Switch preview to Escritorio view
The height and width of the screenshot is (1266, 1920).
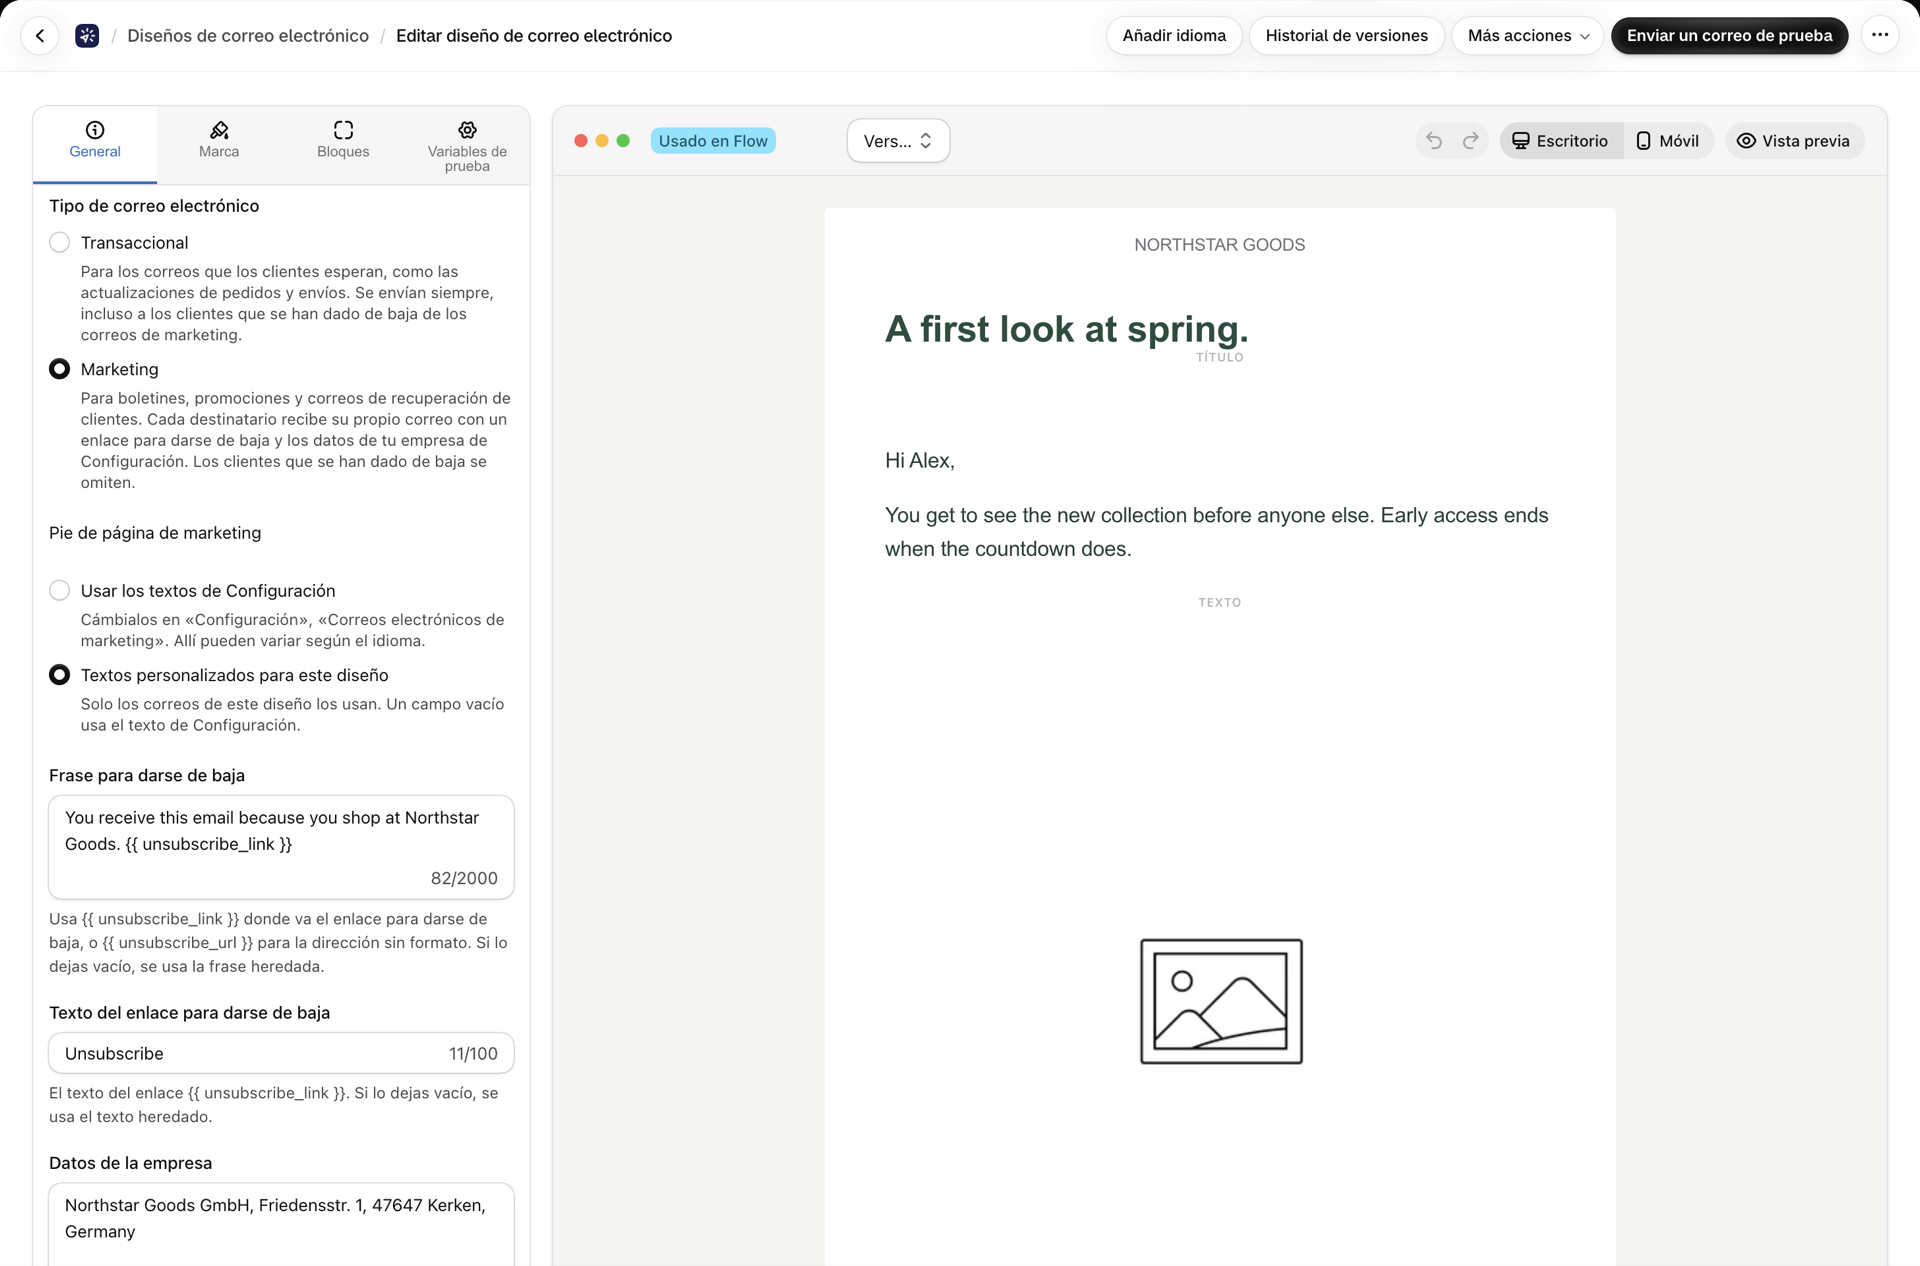[x=1560, y=141]
